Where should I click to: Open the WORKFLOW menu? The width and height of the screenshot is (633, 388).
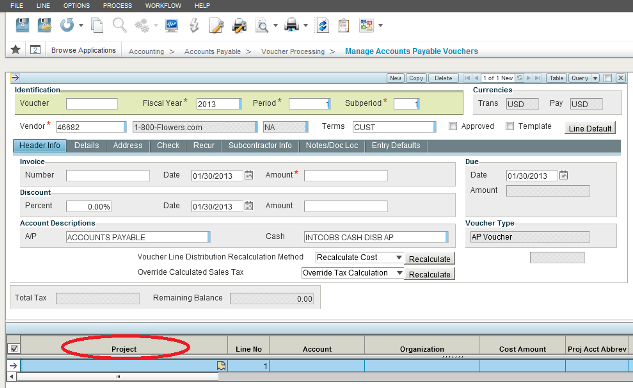[x=163, y=6]
